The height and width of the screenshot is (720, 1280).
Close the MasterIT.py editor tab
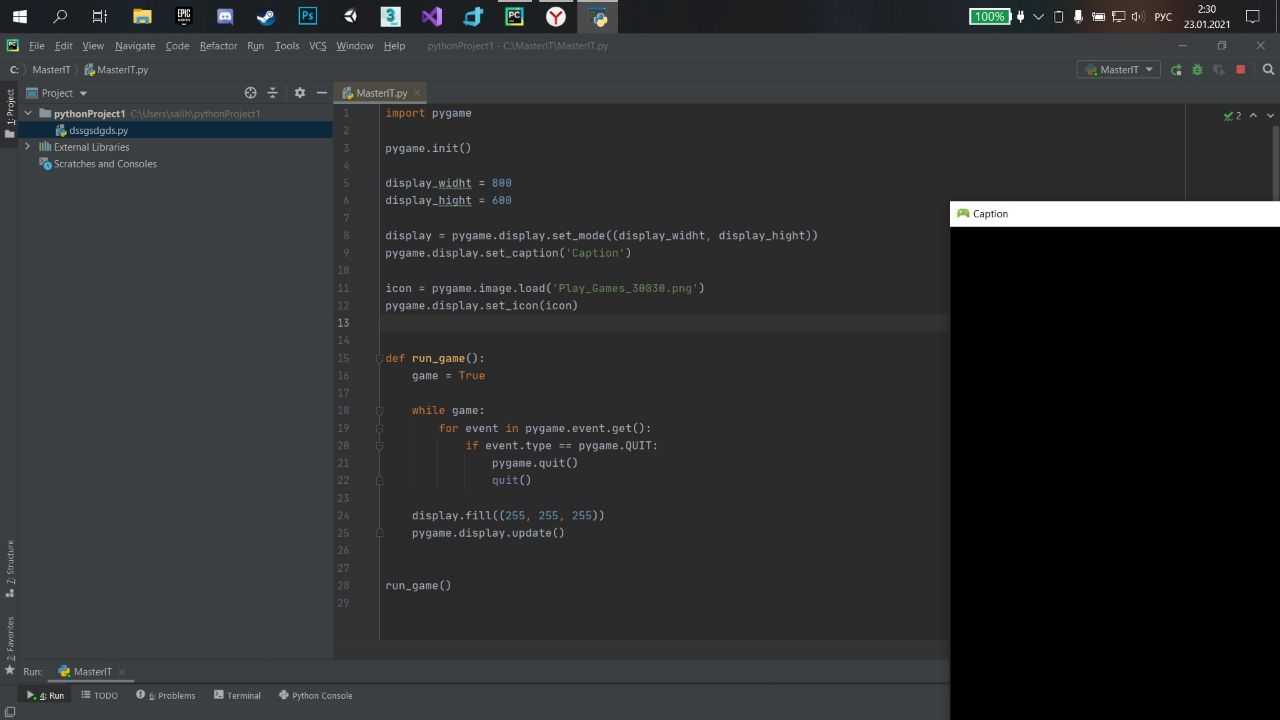(417, 93)
